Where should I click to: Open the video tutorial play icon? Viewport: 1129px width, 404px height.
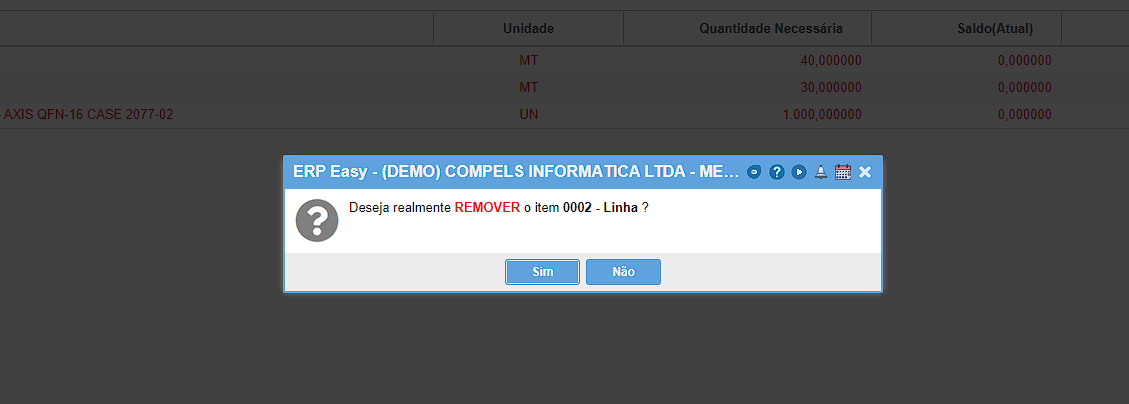[x=799, y=172]
